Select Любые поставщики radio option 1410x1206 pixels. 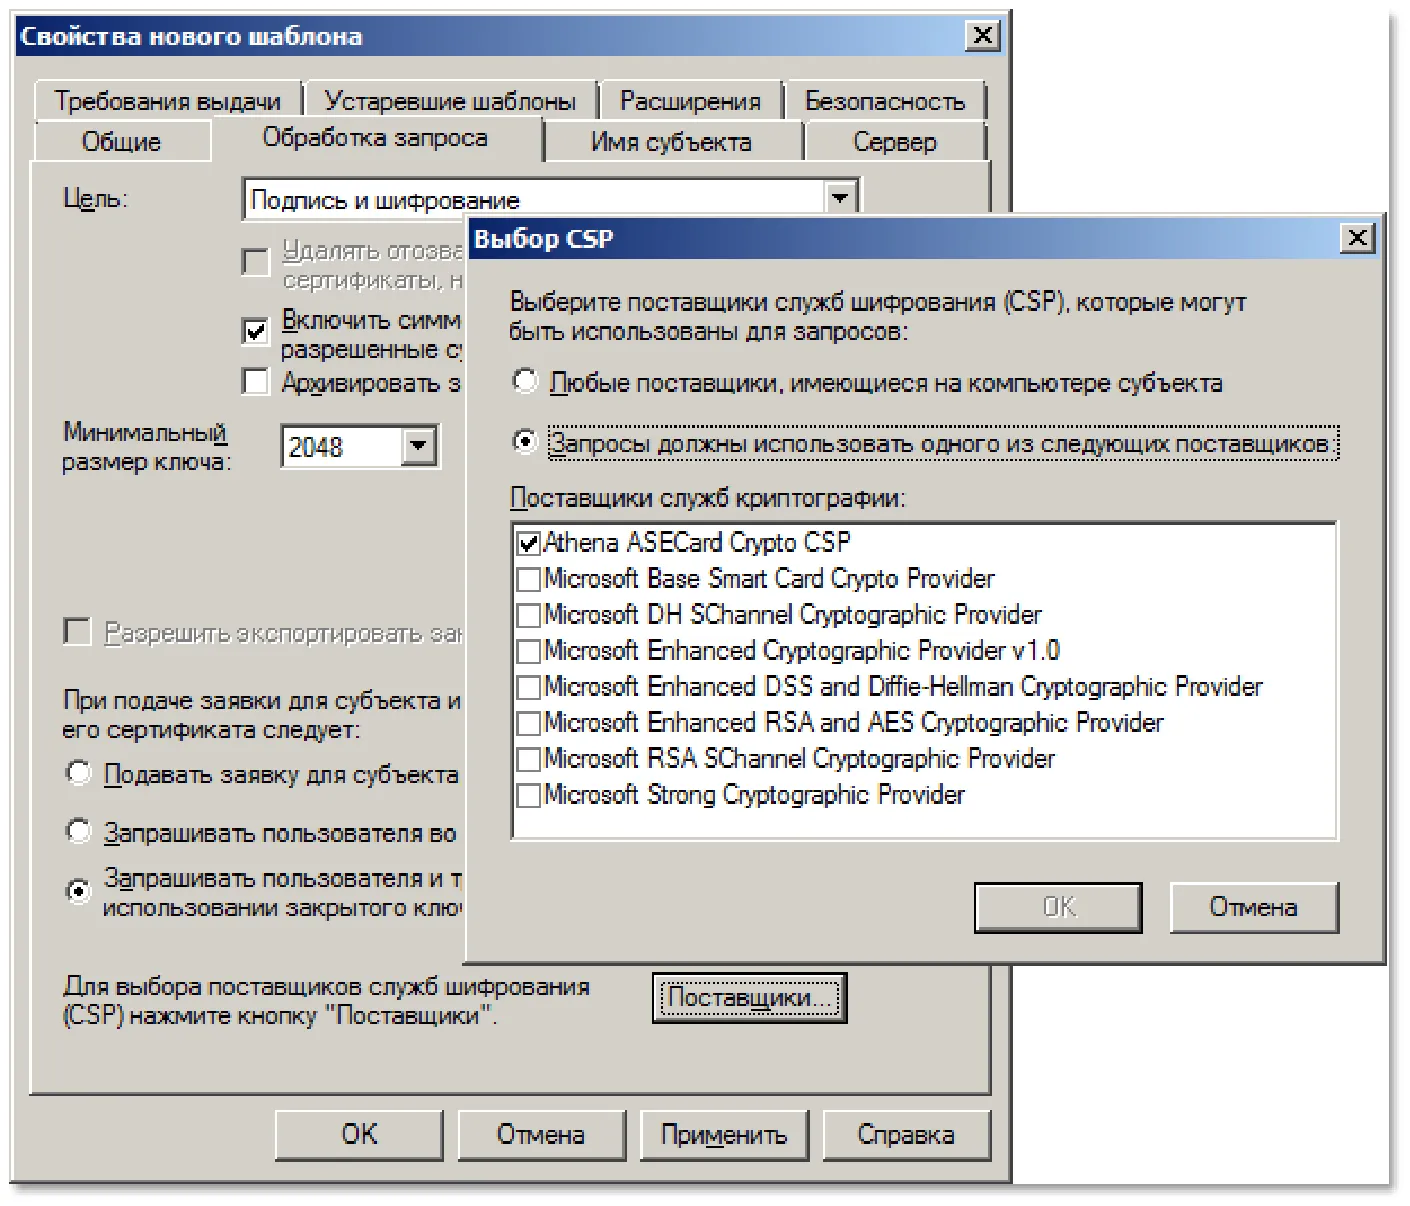coord(525,381)
